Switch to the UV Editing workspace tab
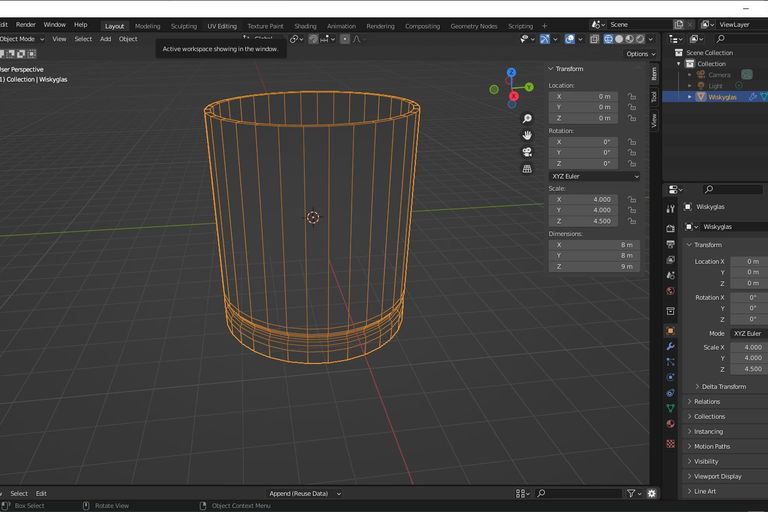The image size is (768, 512). click(222, 26)
